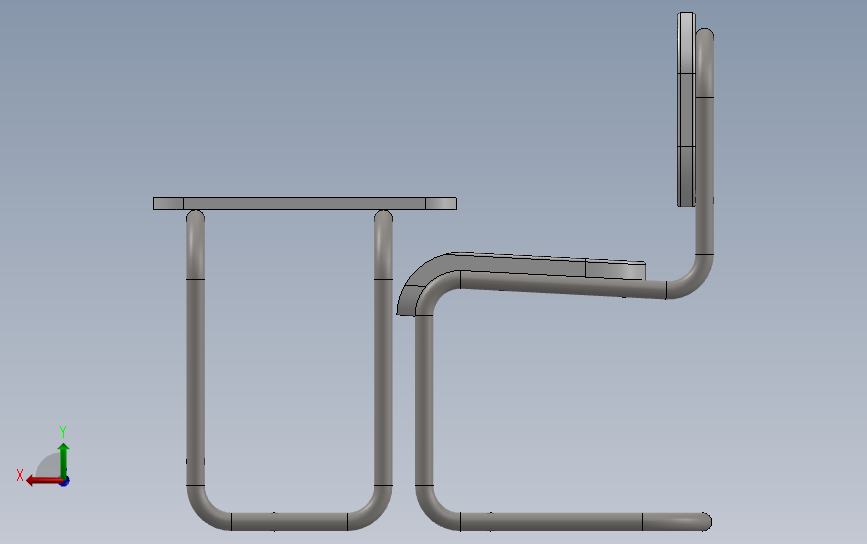Click the X label of the triad
The height and width of the screenshot is (544, 867).
(x=20, y=475)
